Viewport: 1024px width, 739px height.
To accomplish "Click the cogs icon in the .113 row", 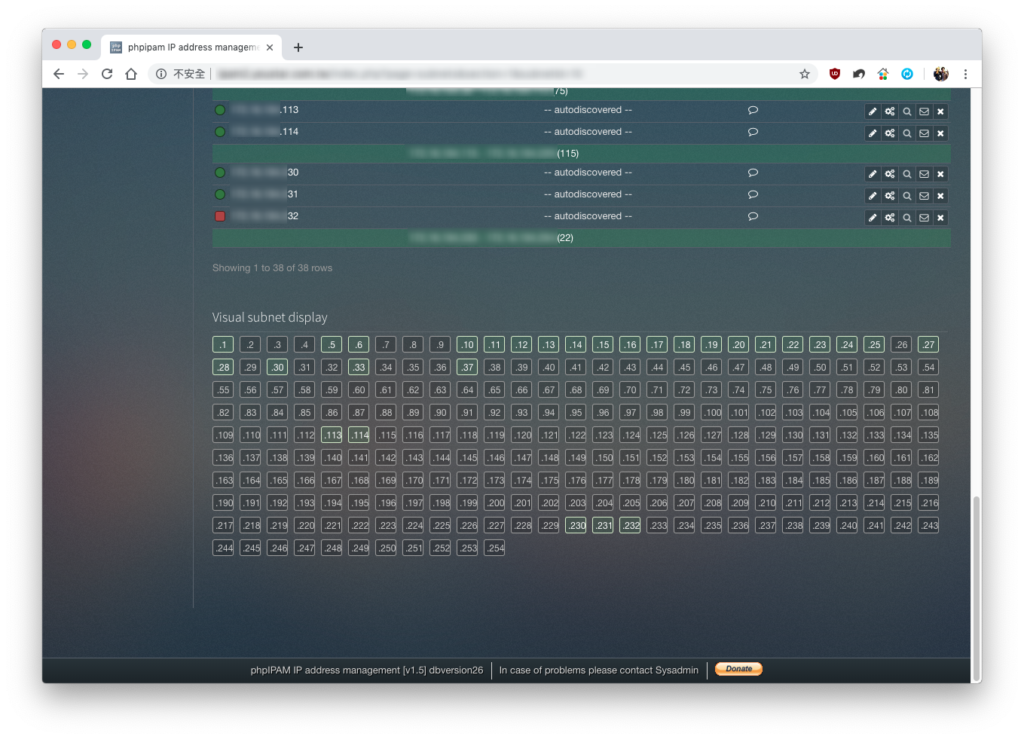I will [x=889, y=111].
